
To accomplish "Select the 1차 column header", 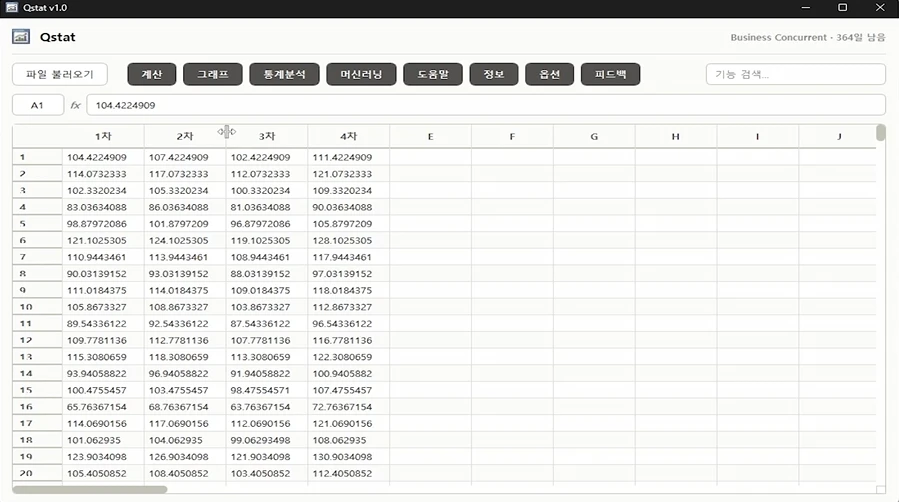I will pos(103,136).
